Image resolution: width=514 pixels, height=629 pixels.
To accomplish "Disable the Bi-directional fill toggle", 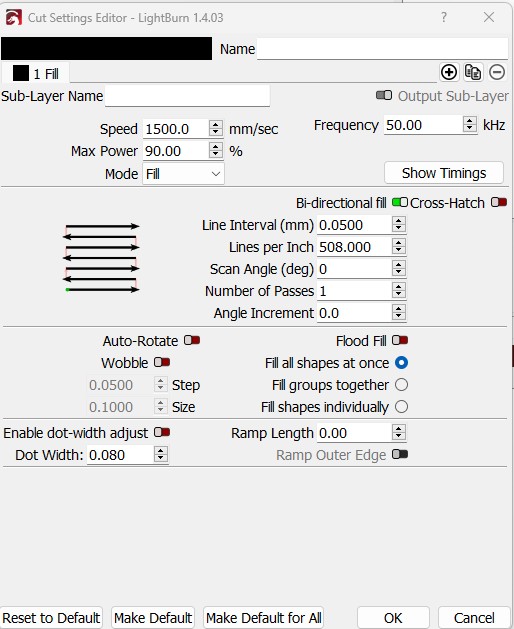I will pyautogui.click(x=400, y=202).
